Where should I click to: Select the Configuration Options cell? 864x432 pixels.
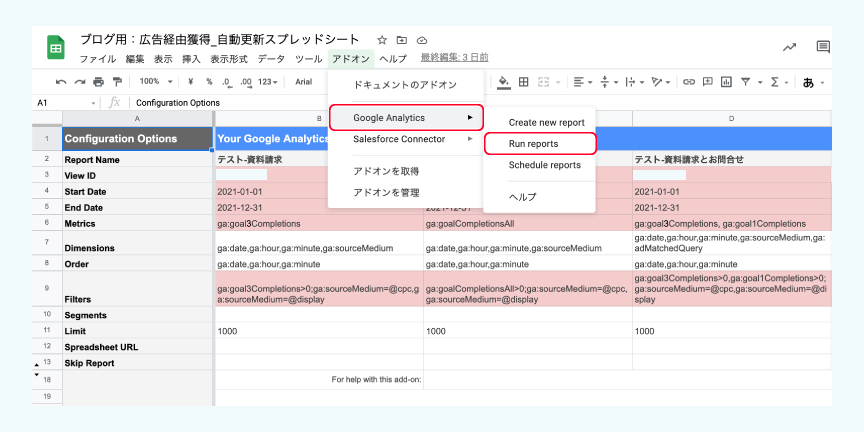138,139
